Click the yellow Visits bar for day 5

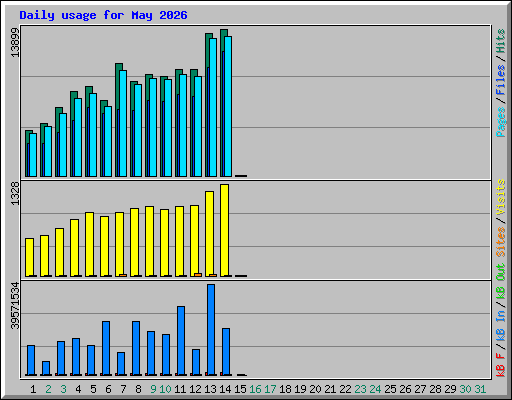point(89,244)
